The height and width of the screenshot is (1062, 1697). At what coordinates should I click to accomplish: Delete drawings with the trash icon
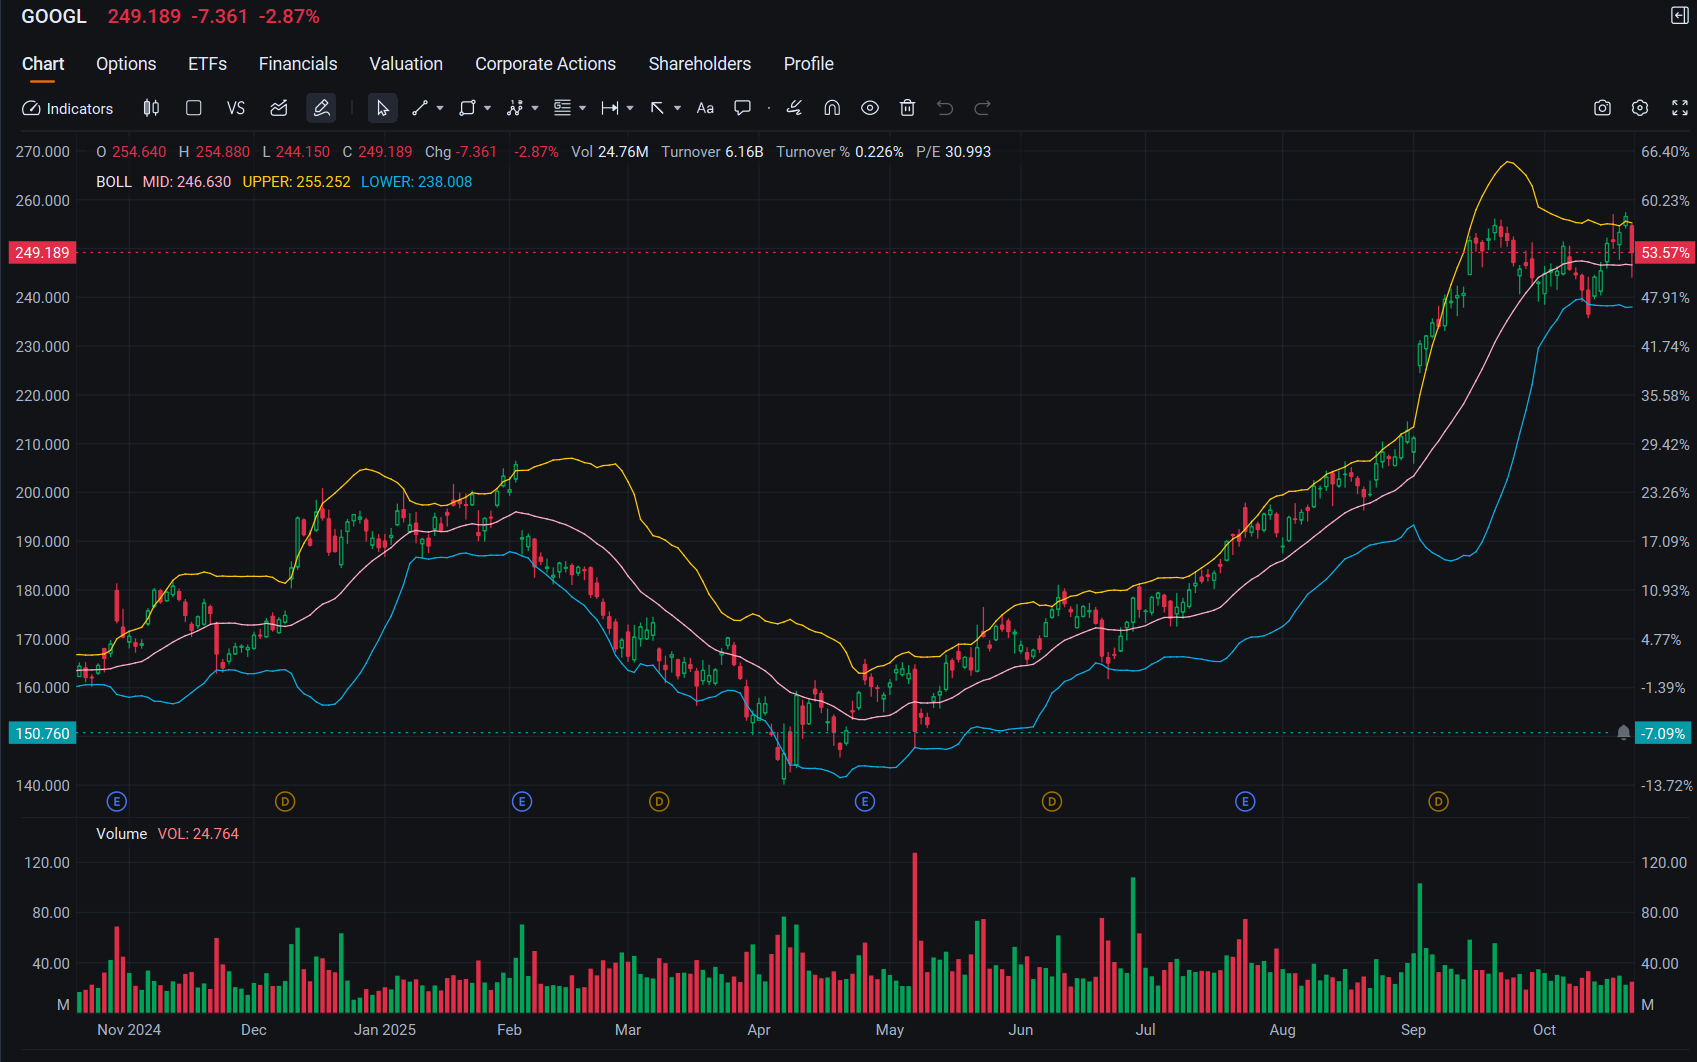(x=908, y=108)
